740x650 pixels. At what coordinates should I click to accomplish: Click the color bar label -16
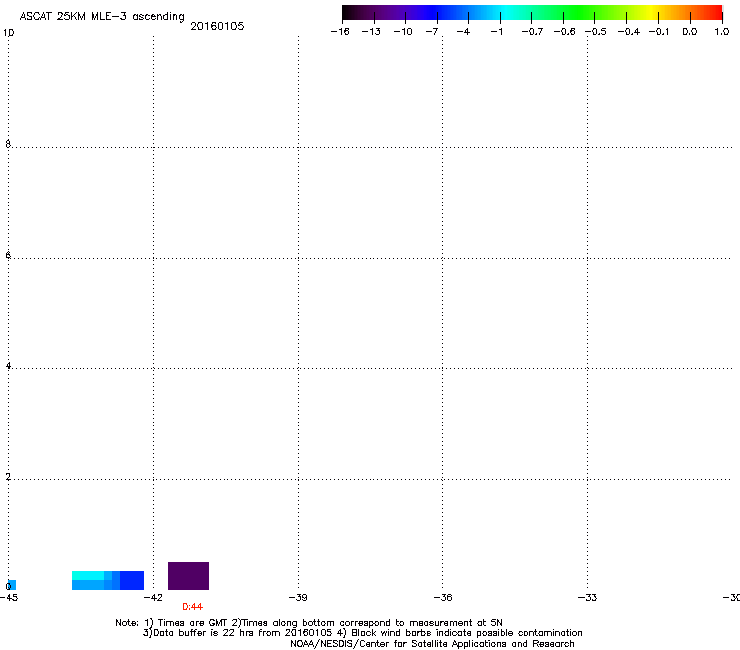tap(340, 32)
